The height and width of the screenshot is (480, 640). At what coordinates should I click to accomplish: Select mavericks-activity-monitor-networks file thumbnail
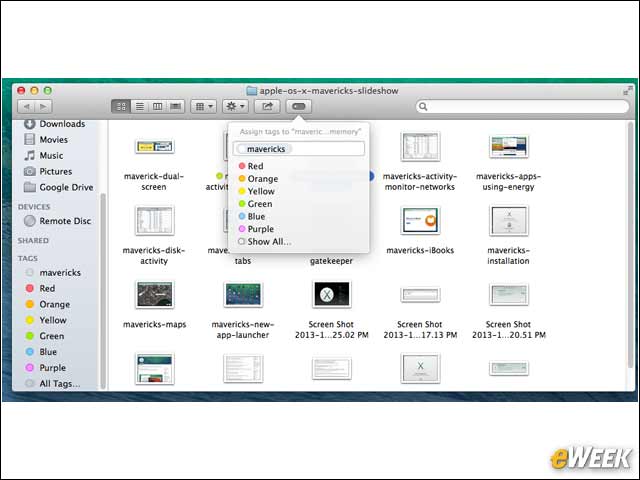pyautogui.click(x=420, y=146)
